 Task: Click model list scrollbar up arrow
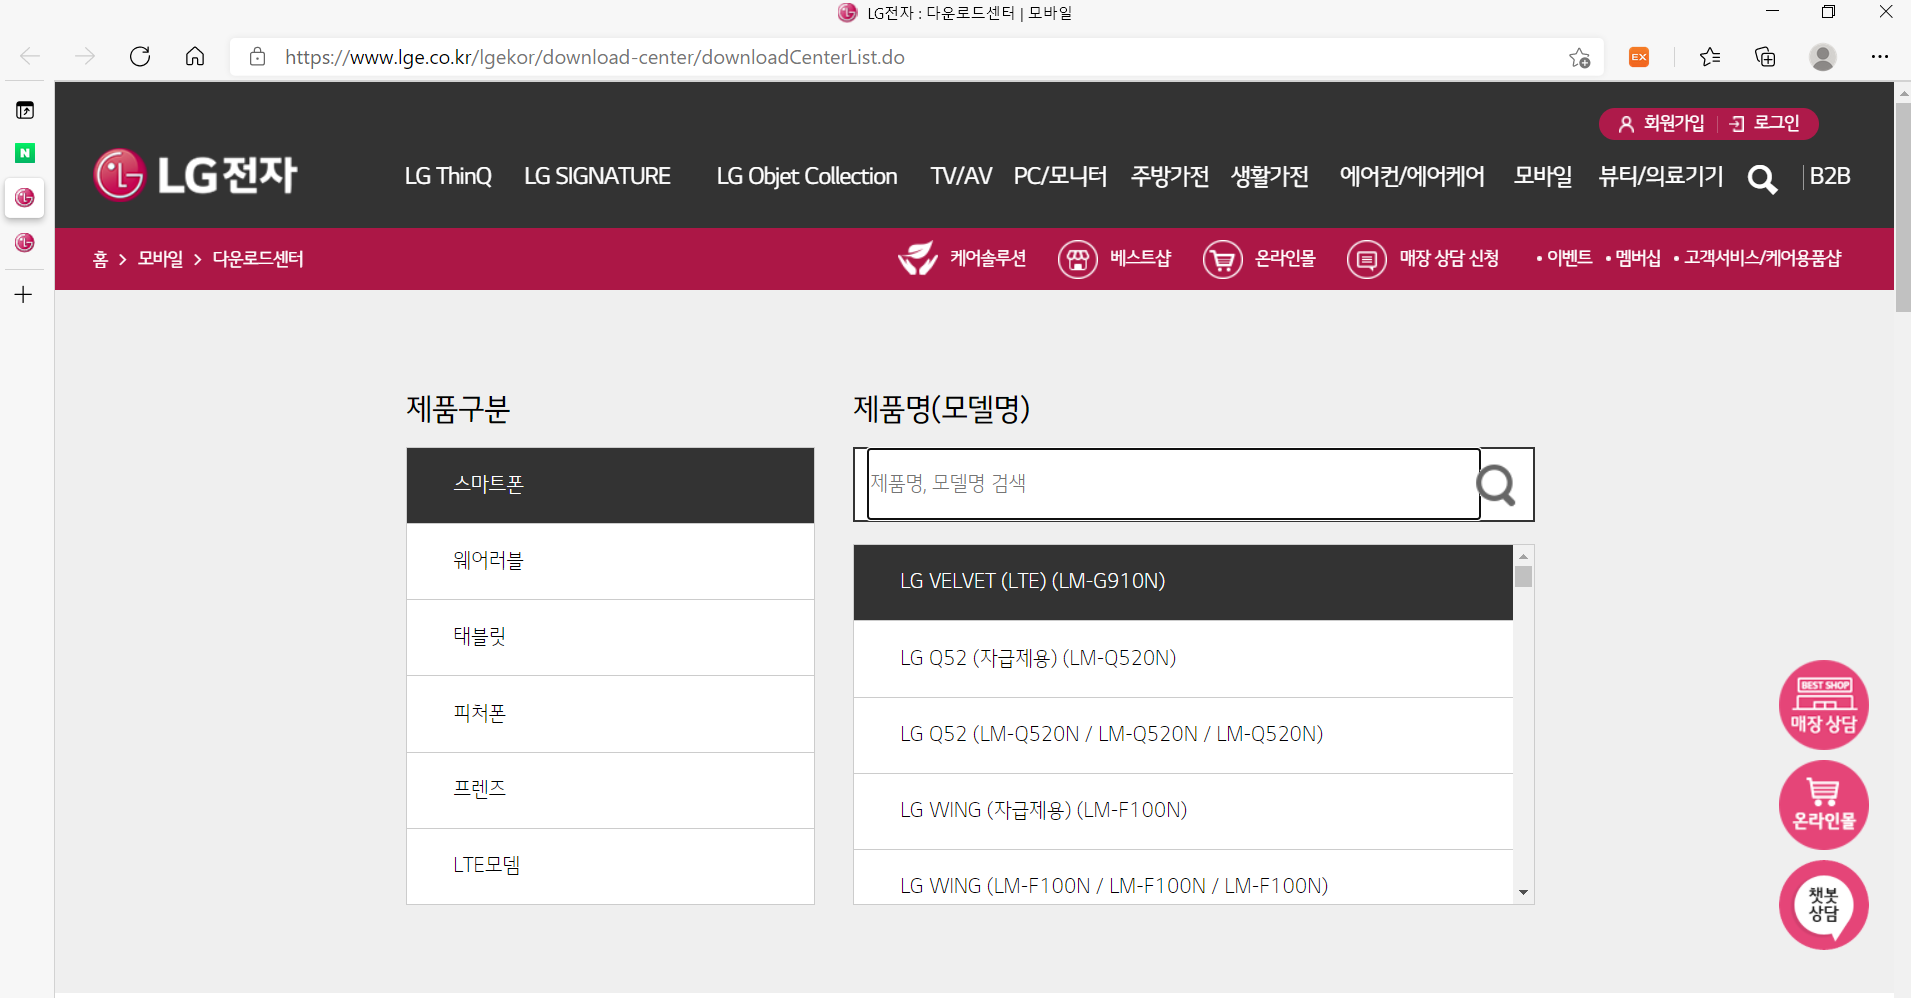(1523, 556)
